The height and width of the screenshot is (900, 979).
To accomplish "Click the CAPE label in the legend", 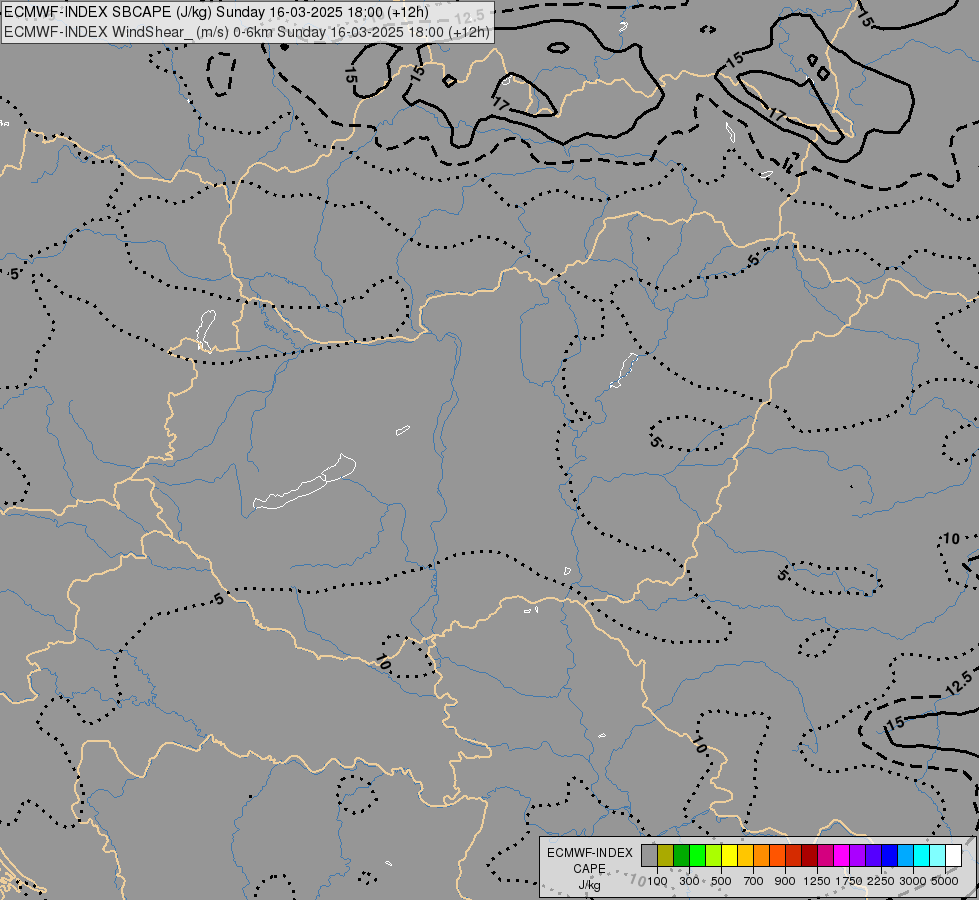I will pos(589,869).
